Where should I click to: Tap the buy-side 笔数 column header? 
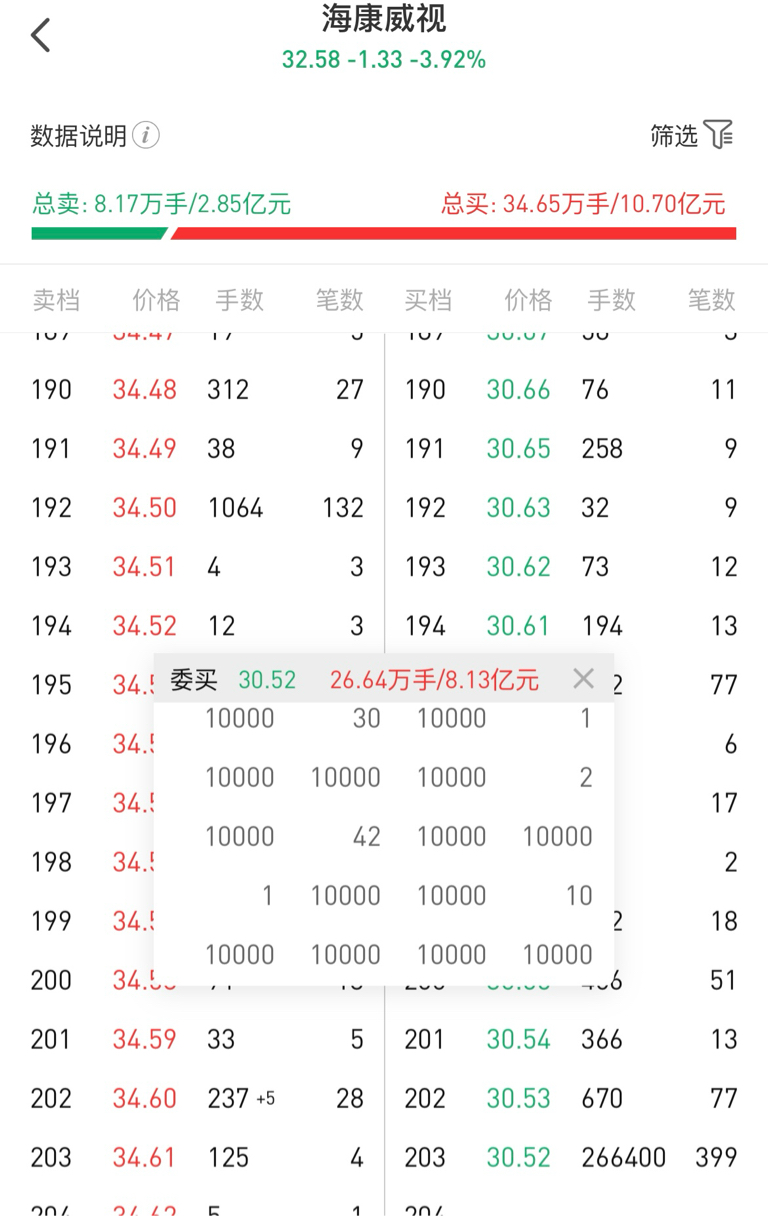[712, 300]
